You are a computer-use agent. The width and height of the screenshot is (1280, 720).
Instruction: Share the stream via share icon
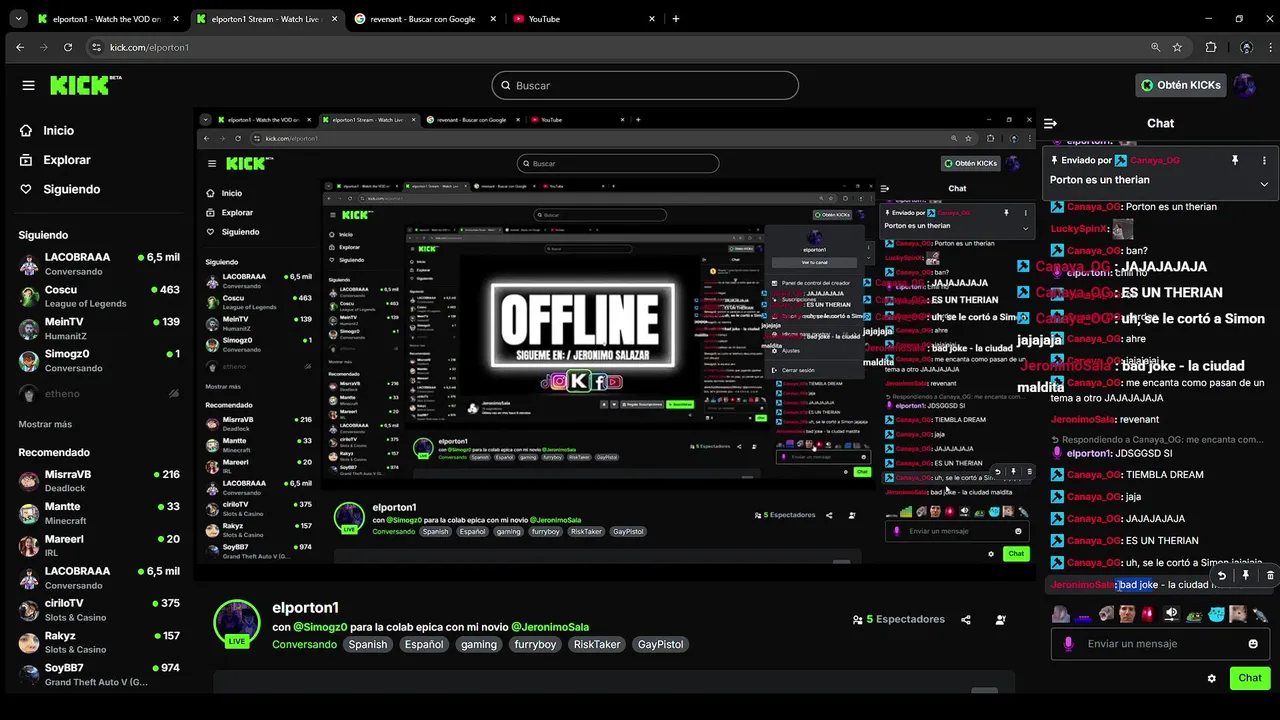(x=966, y=620)
